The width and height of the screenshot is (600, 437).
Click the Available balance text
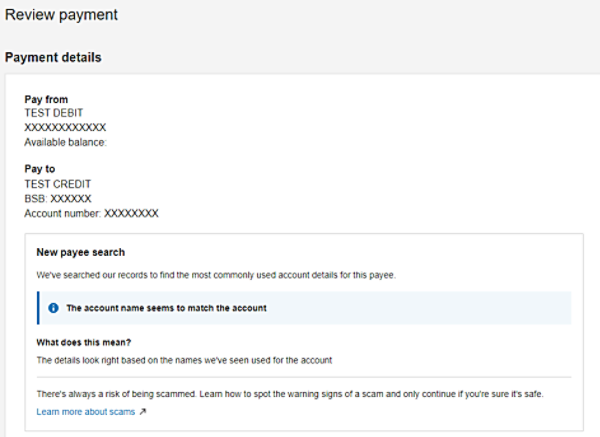click(x=65, y=142)
